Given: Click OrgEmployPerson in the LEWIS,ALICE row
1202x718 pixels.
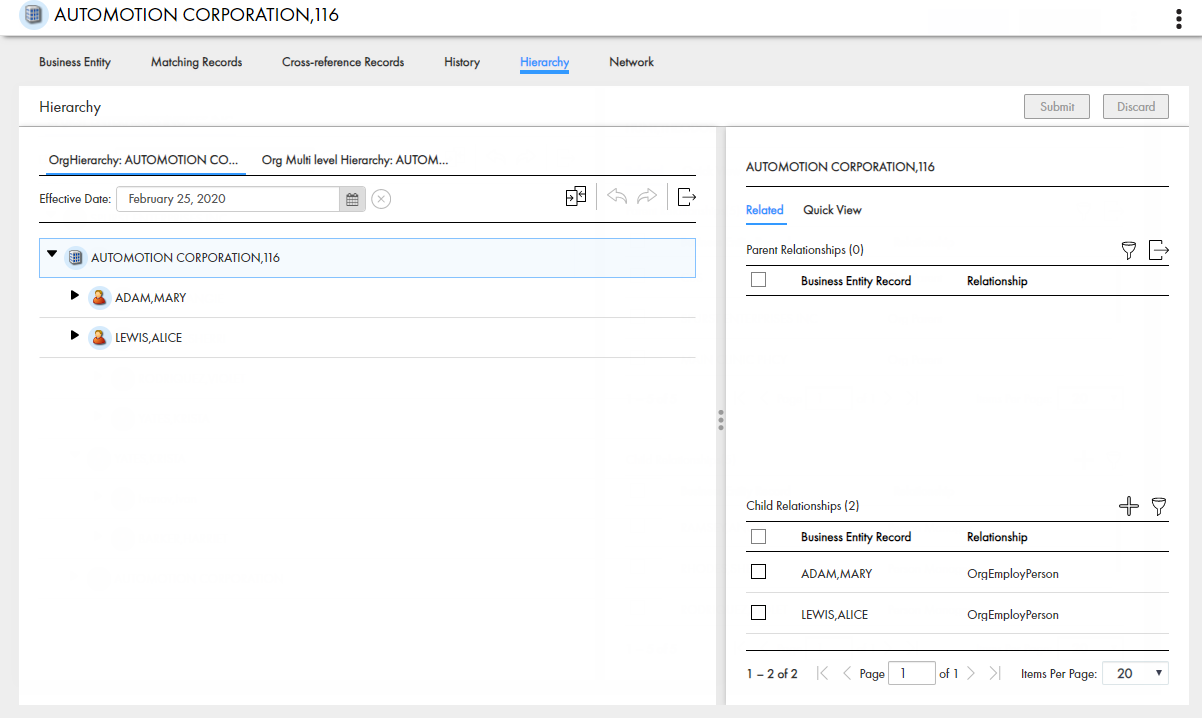Looking at the screenshot, I should pos(1012,614).
